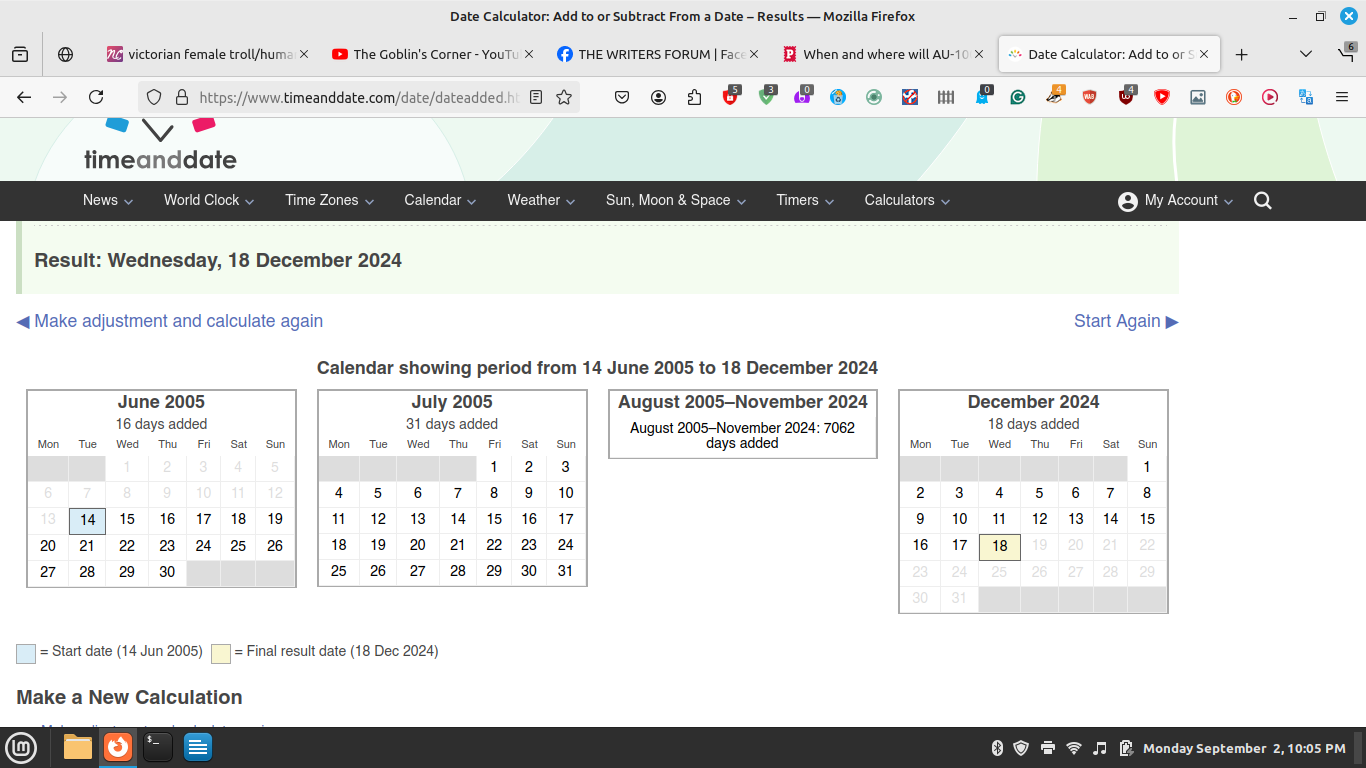1366x768 pixels.
Task: Click the Start Again link
Action: coord(1126,321)
